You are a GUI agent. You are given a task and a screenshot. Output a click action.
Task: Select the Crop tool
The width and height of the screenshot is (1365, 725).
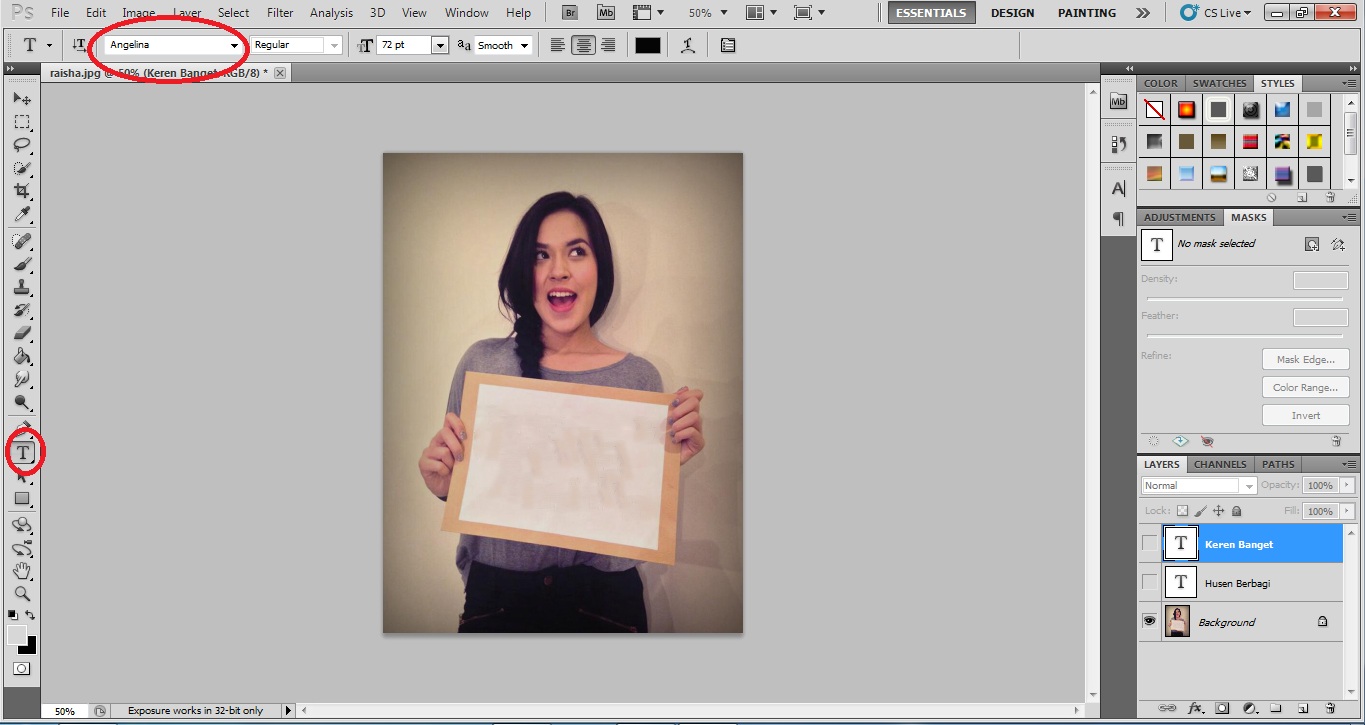tap(22, 191)
